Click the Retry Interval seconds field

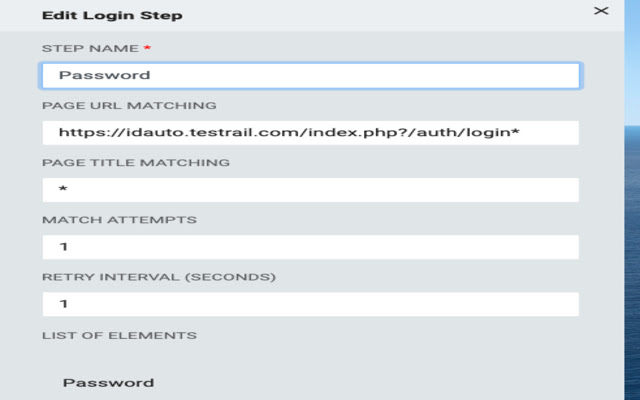pyautogui.click(x=310, y=304)
